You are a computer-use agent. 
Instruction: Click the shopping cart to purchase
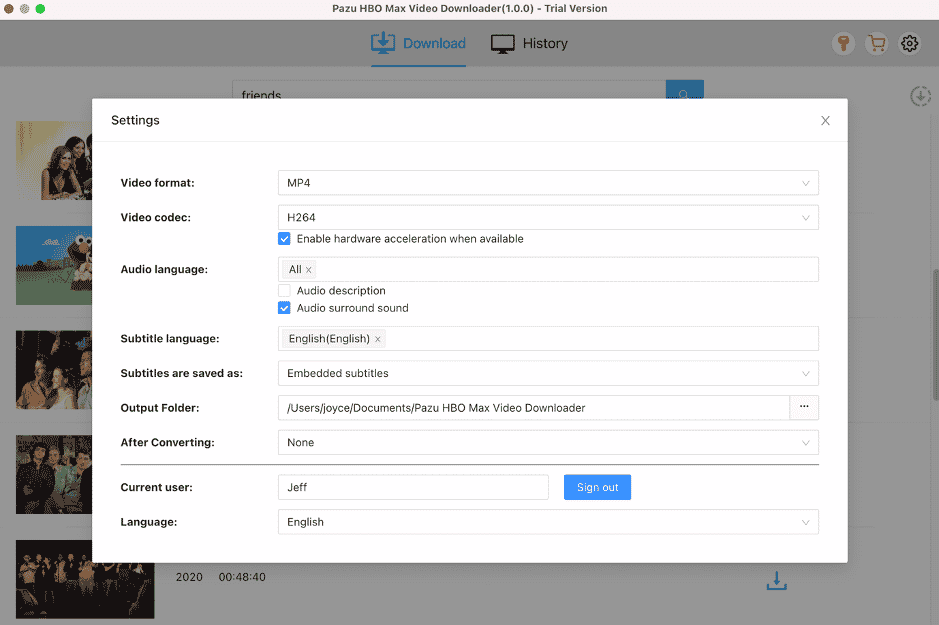[x=876, y=43]
